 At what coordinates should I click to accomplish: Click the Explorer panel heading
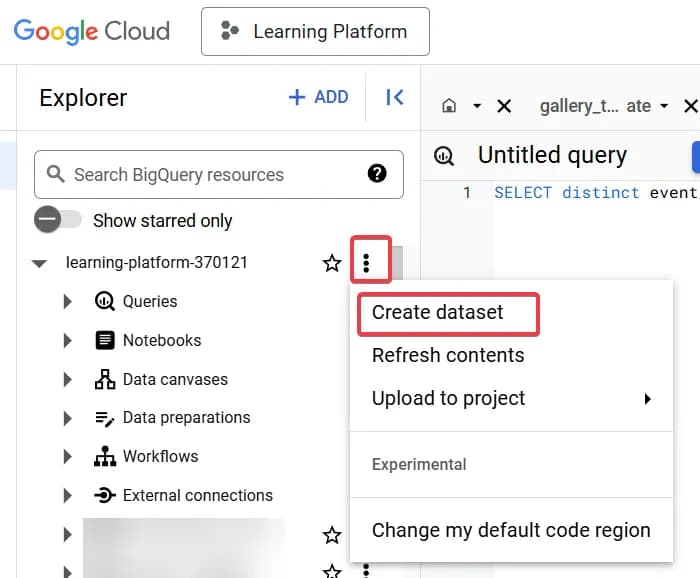click(x=83, y=98)
